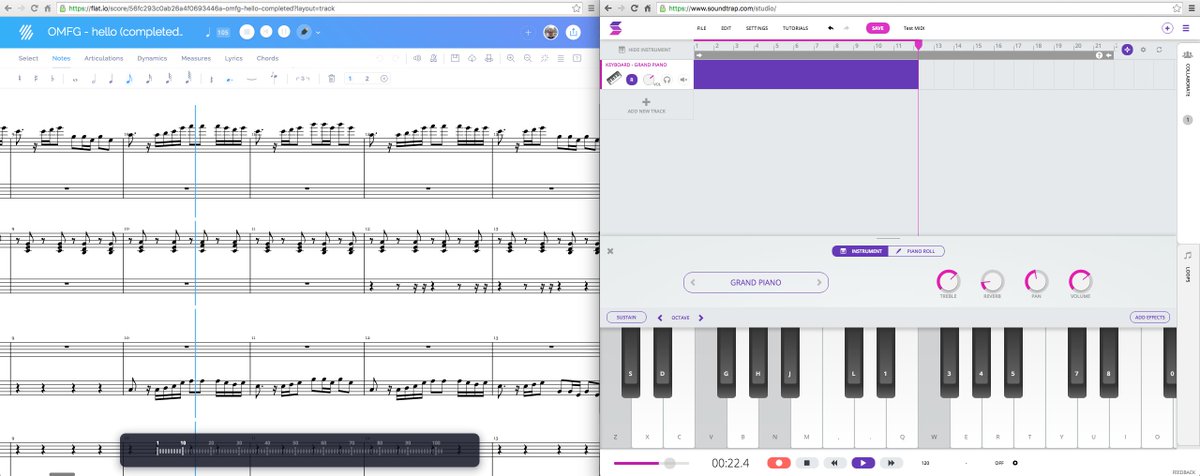Click the stop playback button in Flat header
The image size is (1200, 476).
pos(248,32)
